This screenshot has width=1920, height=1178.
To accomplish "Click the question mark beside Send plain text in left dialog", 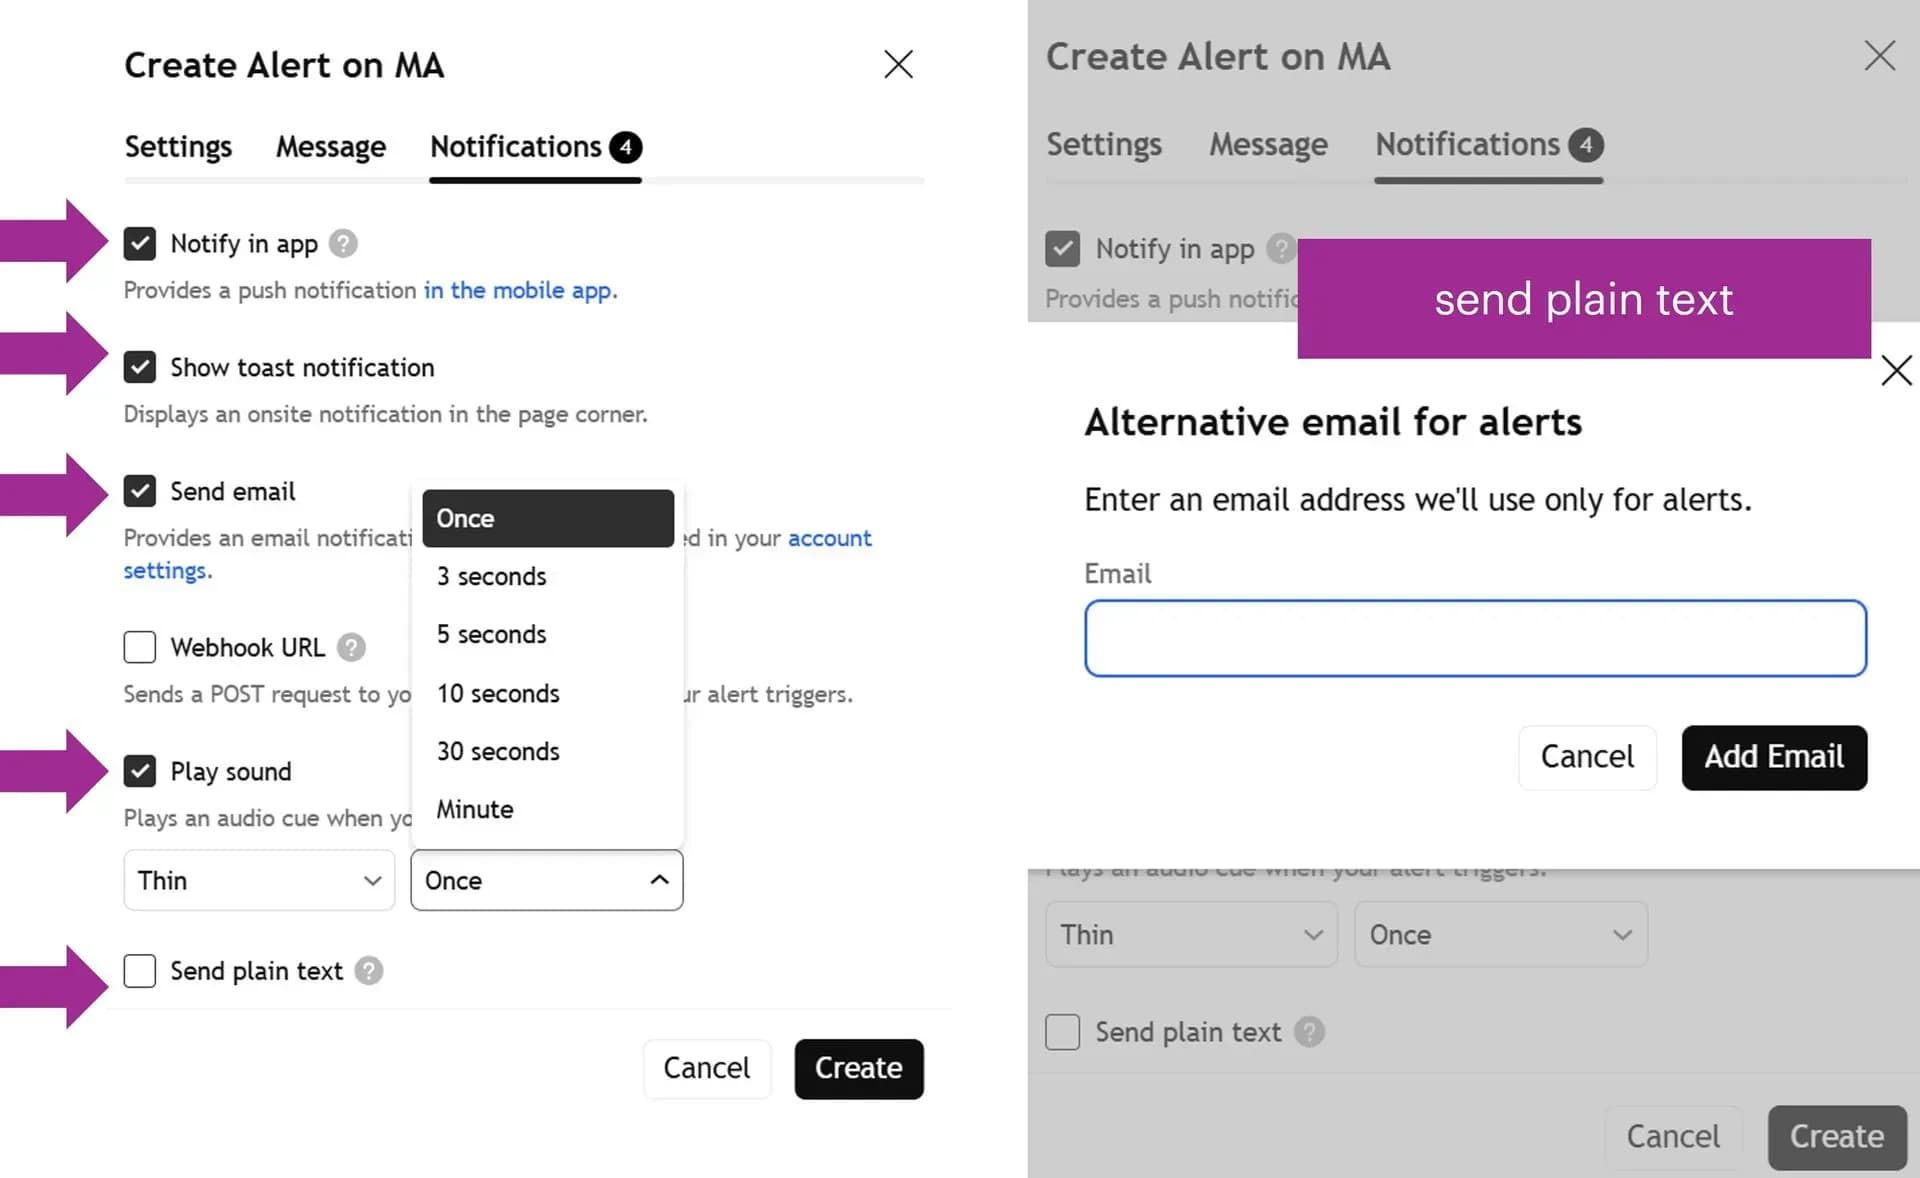I will [369, 971].
